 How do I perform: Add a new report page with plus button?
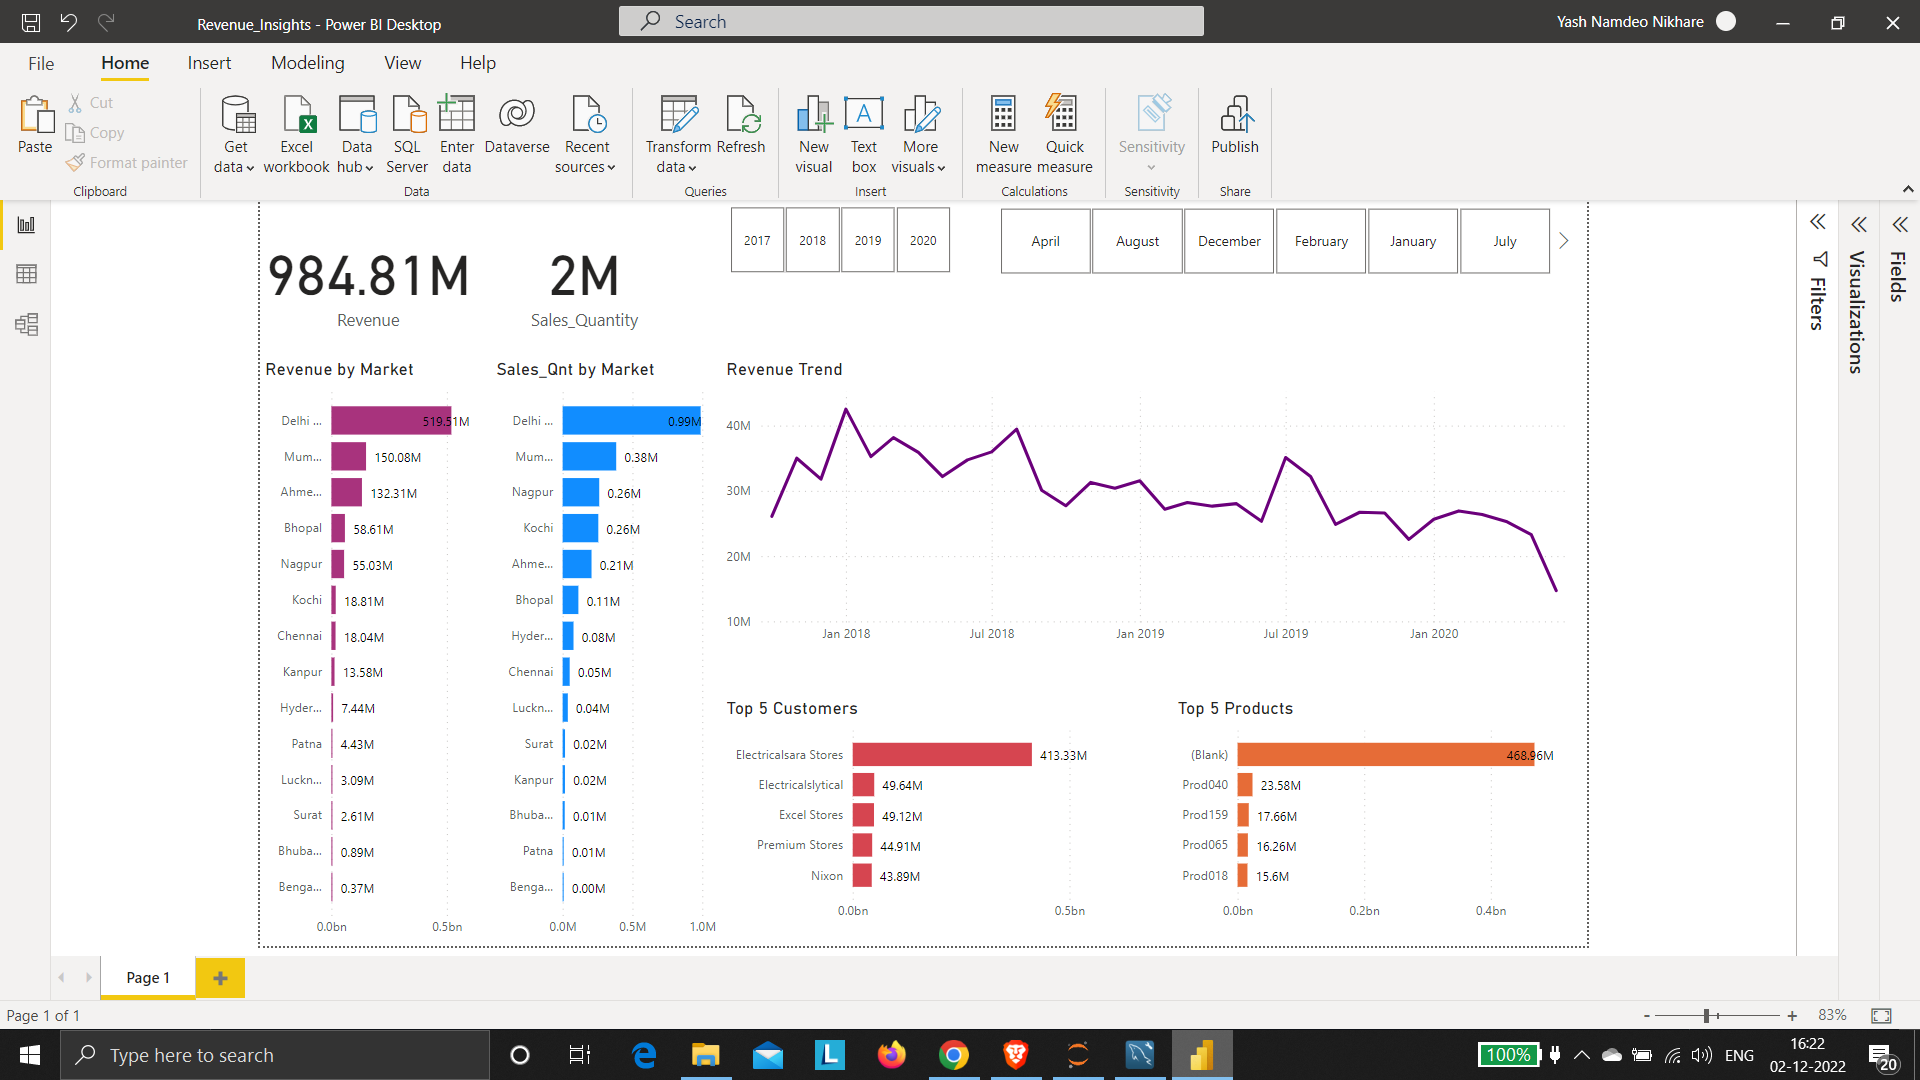click(220, 977)
